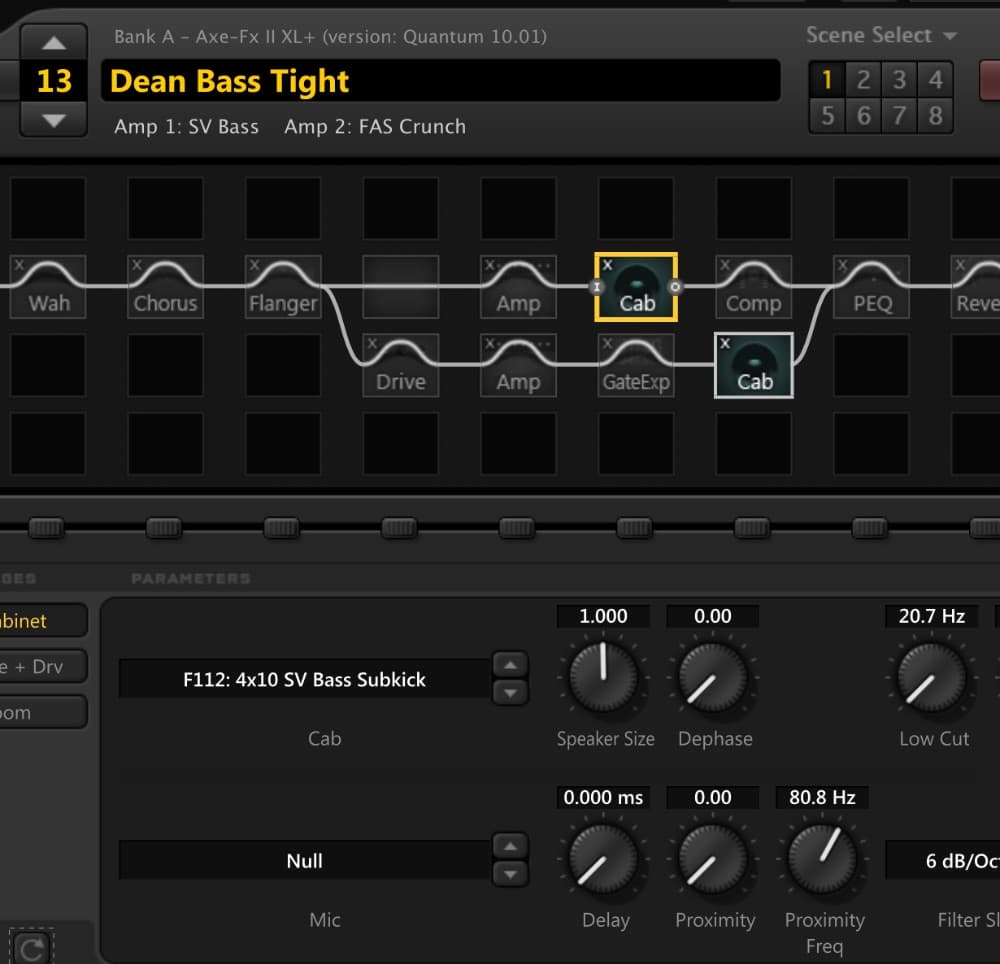This screenshot has width=1000, height=964.
Task: Switch to the Pre + Drv page tab
Action: pyautogui.click(x=42, y=667)
